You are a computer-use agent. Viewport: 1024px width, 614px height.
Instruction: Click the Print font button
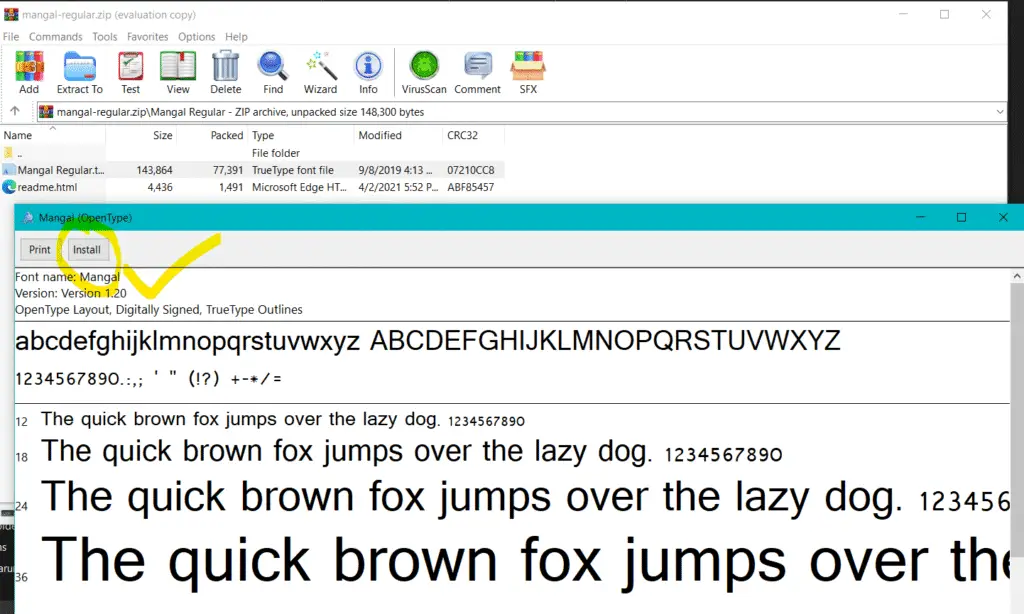(x=40, y=250)
